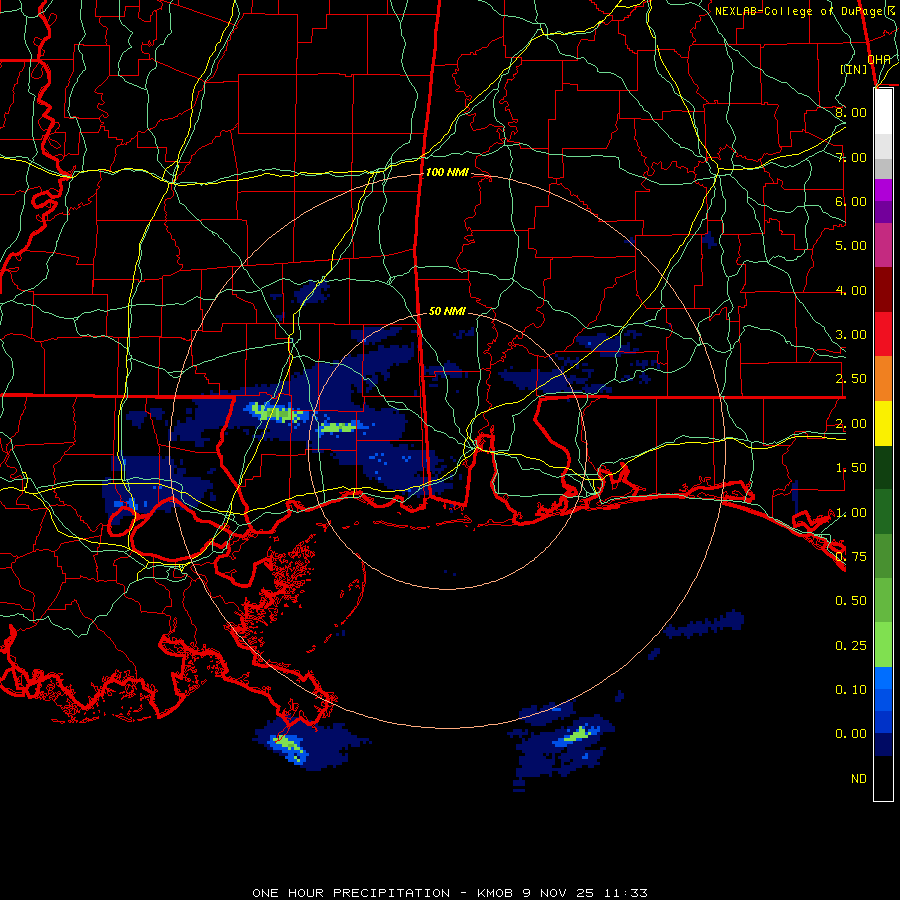Viewport: 900px width, 900px height.
Task: Click the 4.00 legend value
Action: point(851,290)
